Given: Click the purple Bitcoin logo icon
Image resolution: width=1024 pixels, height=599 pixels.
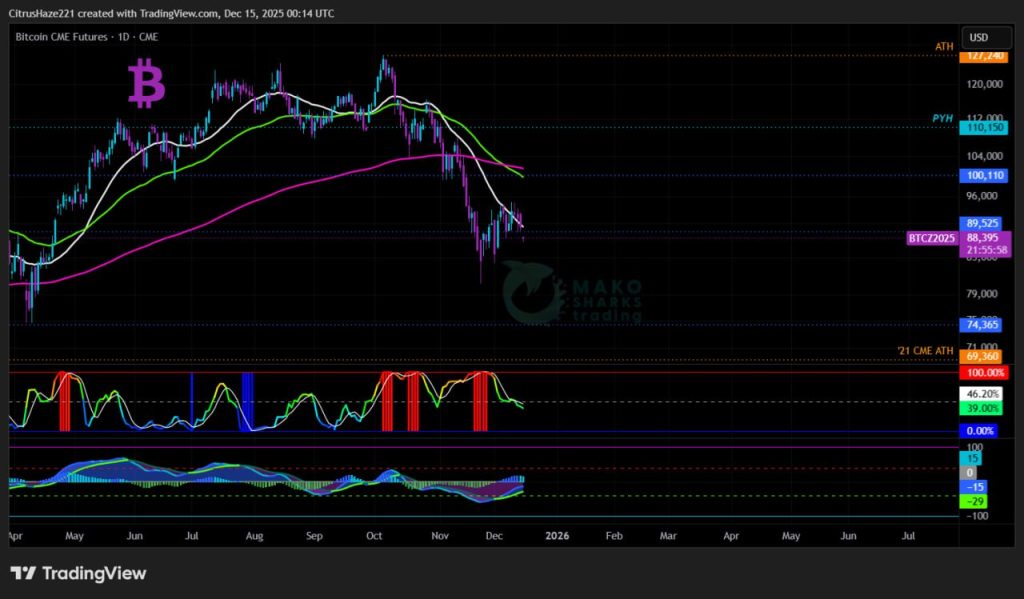Looking at the screenshot, I should click(x=147, y=84).
